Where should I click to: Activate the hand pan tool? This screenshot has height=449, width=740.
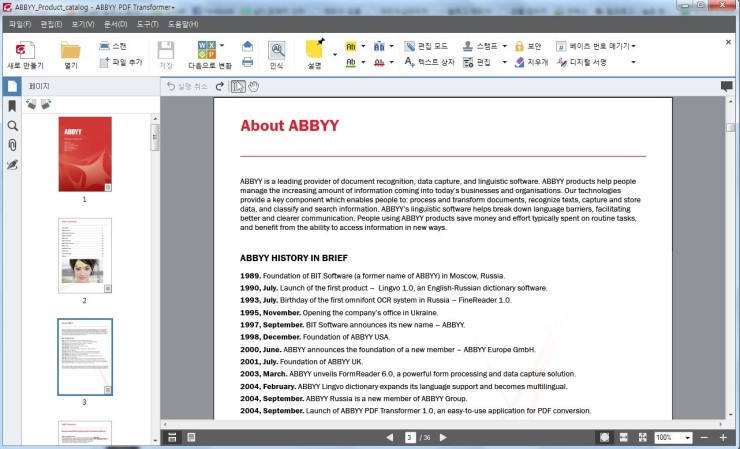tap(254, 86)
